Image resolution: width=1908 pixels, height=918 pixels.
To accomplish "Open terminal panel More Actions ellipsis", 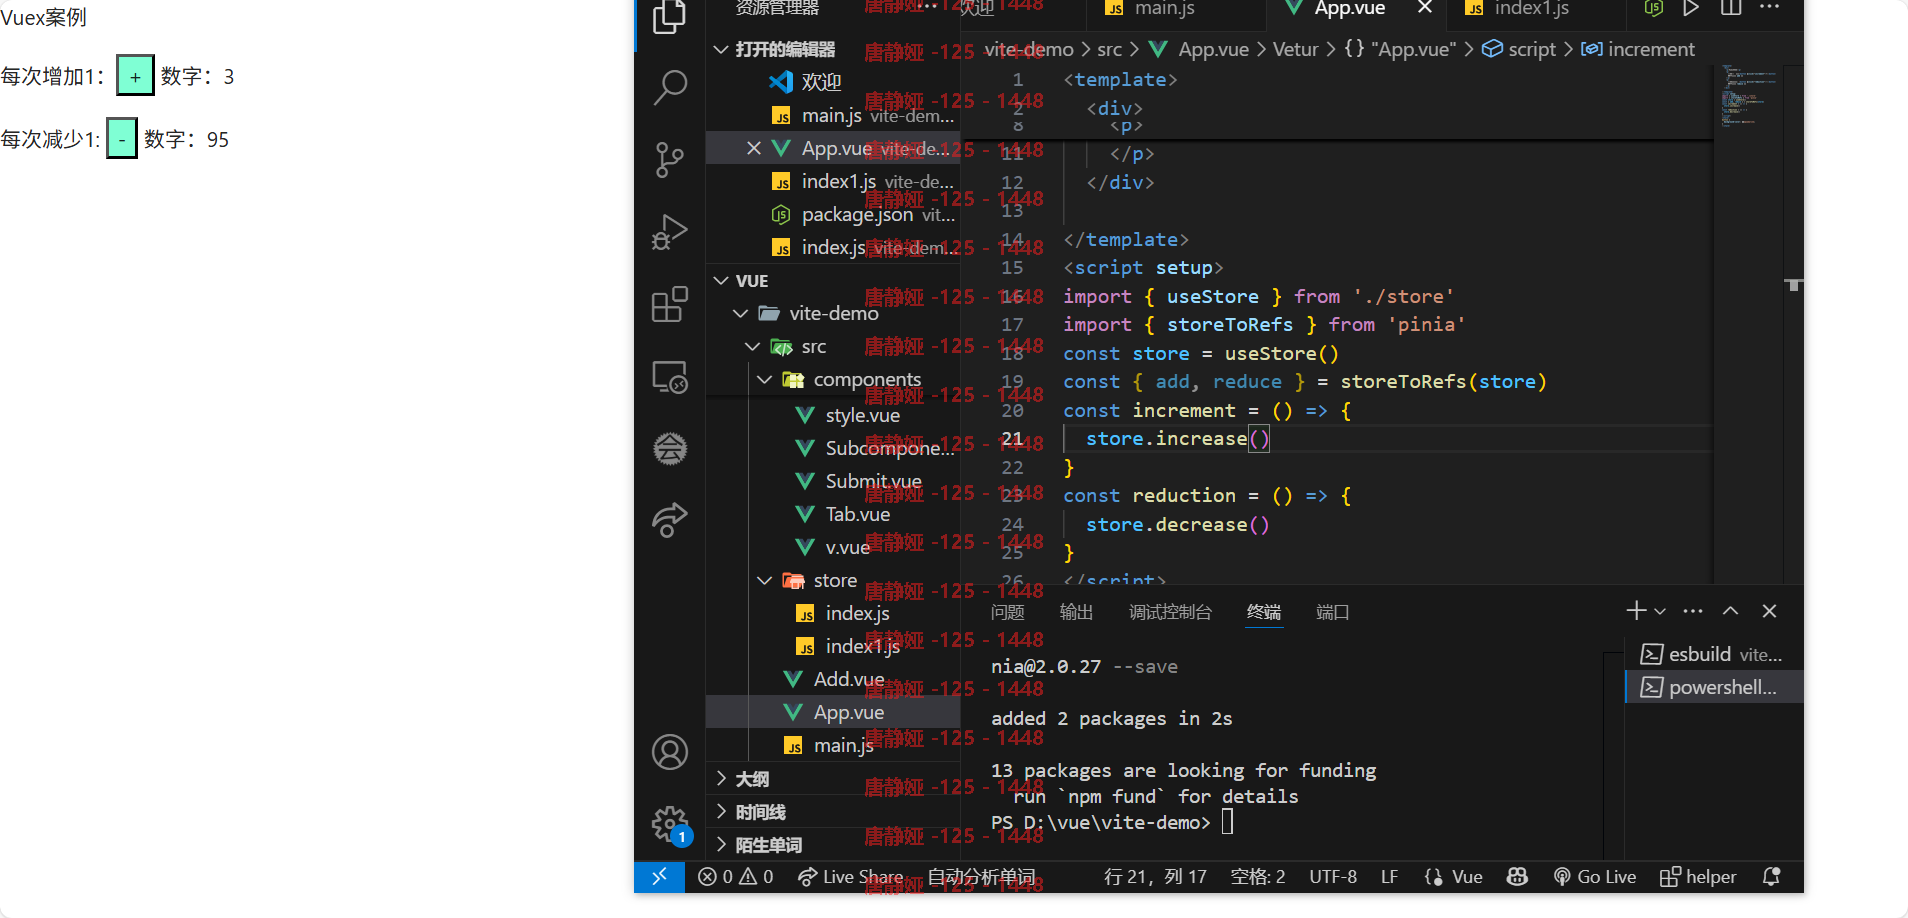I will tap(1693, 611).
